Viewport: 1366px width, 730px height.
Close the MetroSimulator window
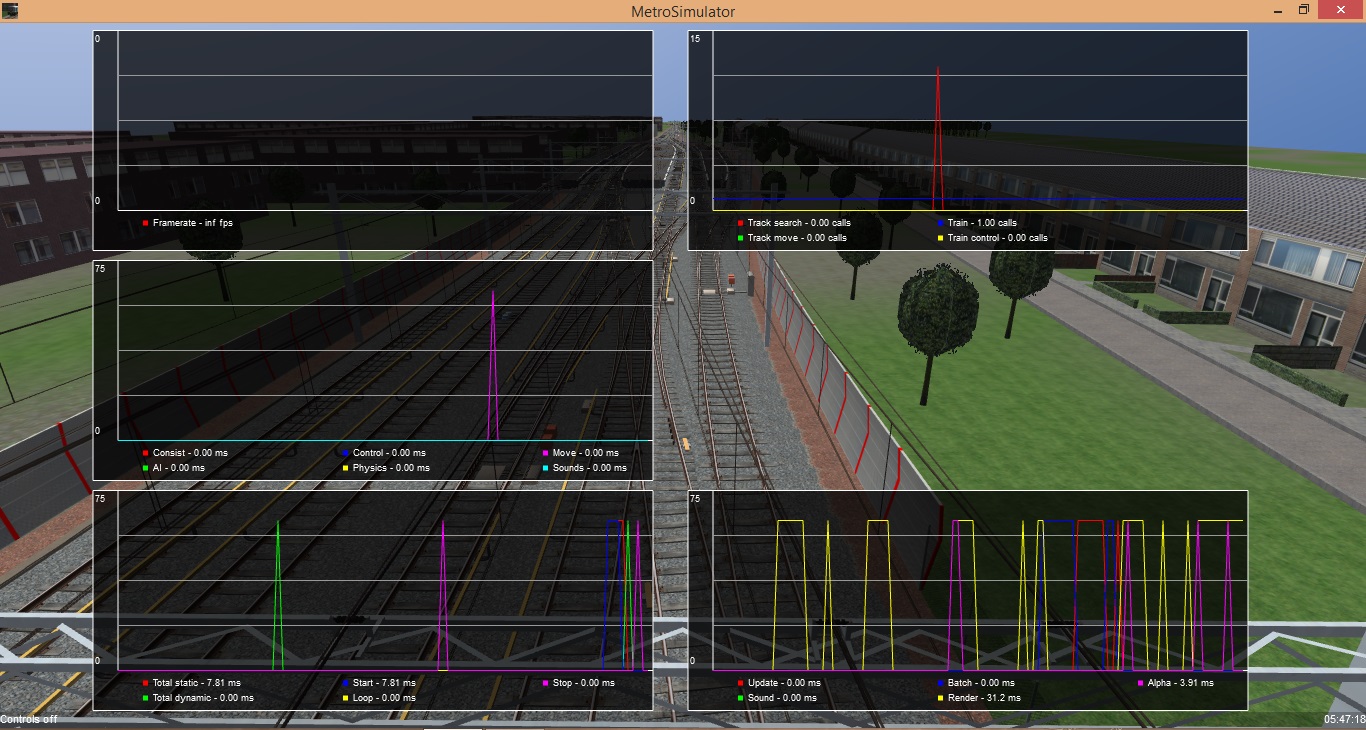(1340, 10)
